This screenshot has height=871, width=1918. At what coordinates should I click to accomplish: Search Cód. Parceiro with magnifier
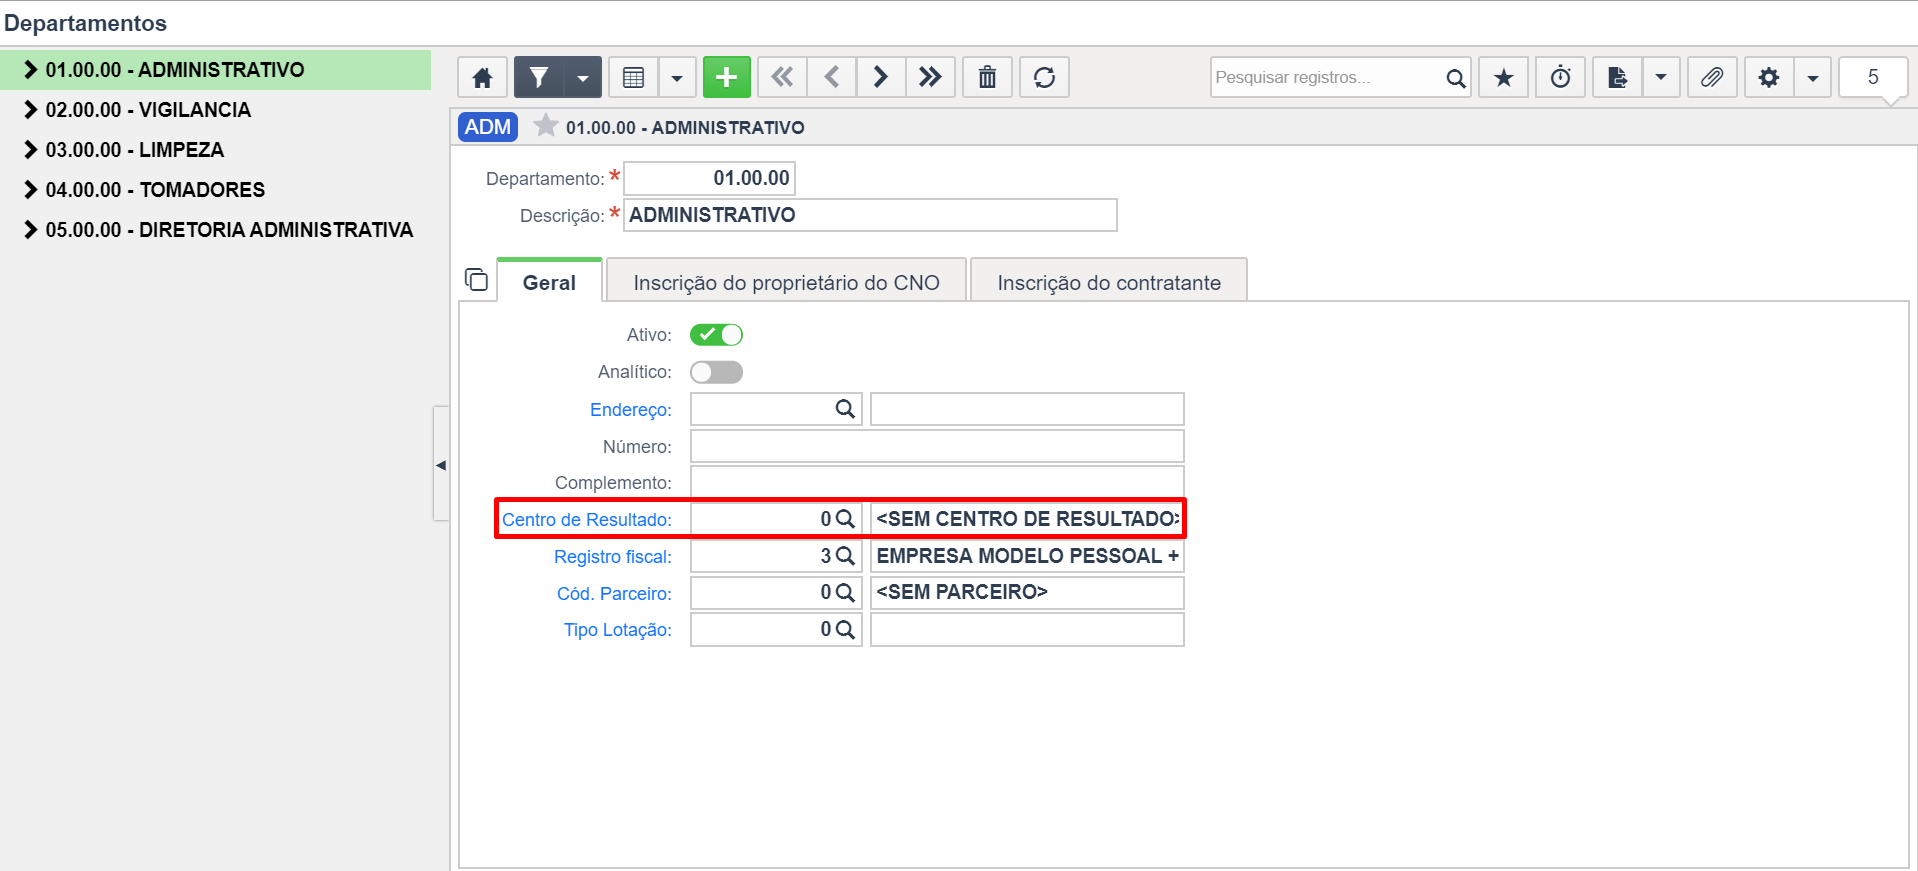pyautogui.click(x=845, y=593)
